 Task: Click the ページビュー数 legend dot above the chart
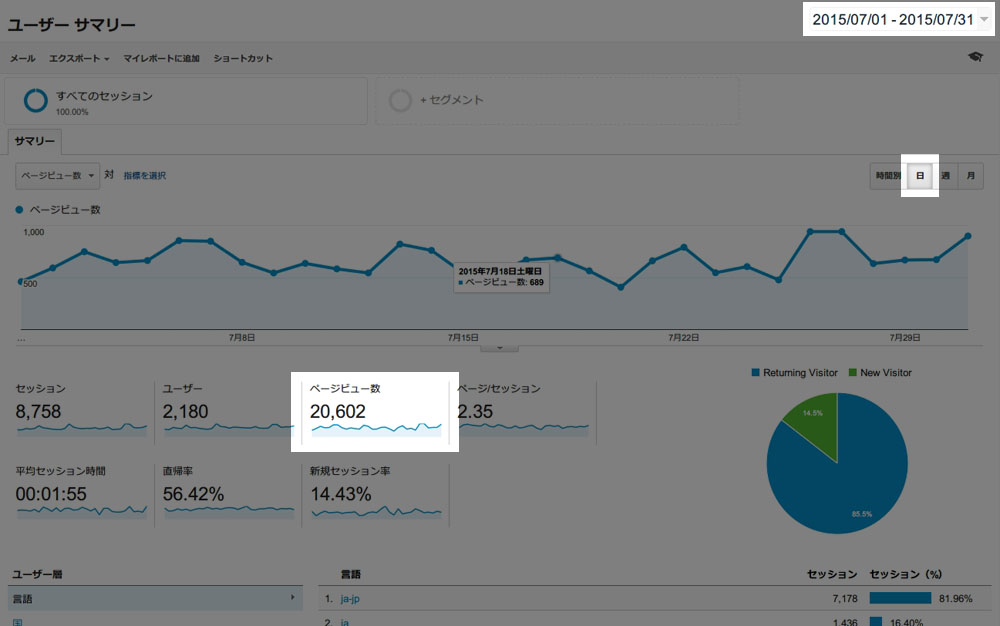(19, 210)
